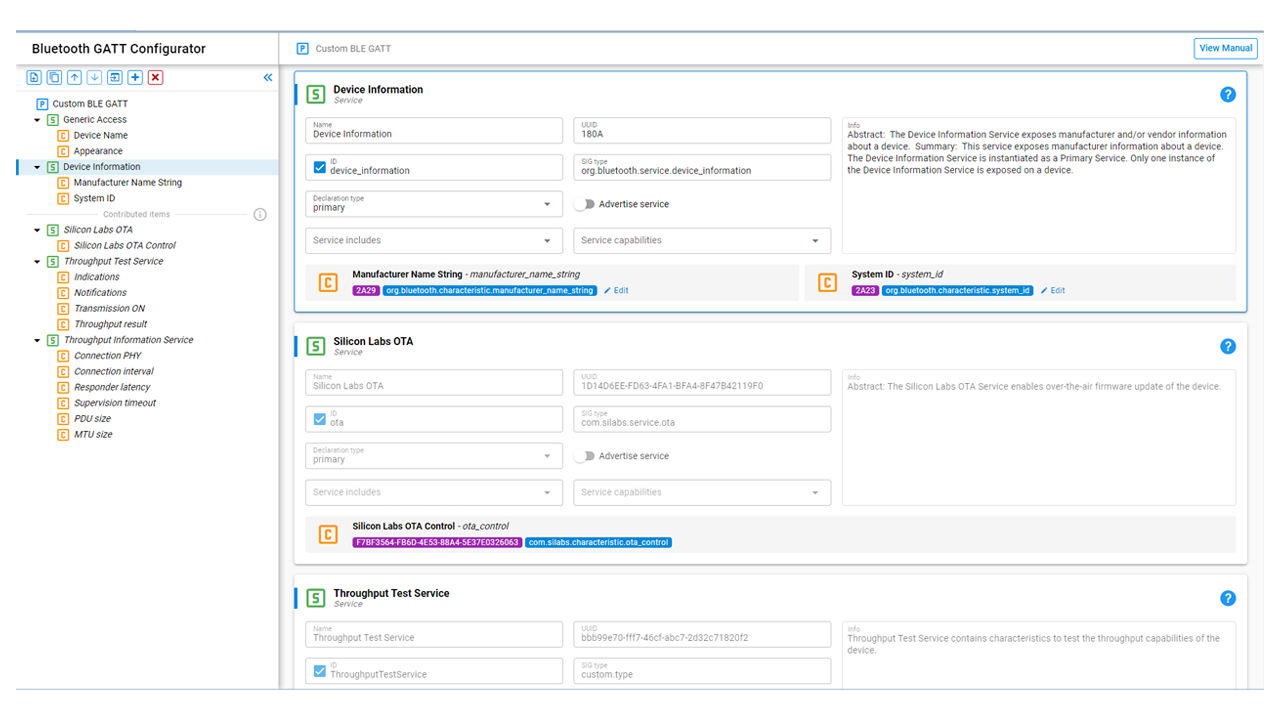Click the 180A UUID input field
This screenshot has height=720, width=1280.
(702, 131)
